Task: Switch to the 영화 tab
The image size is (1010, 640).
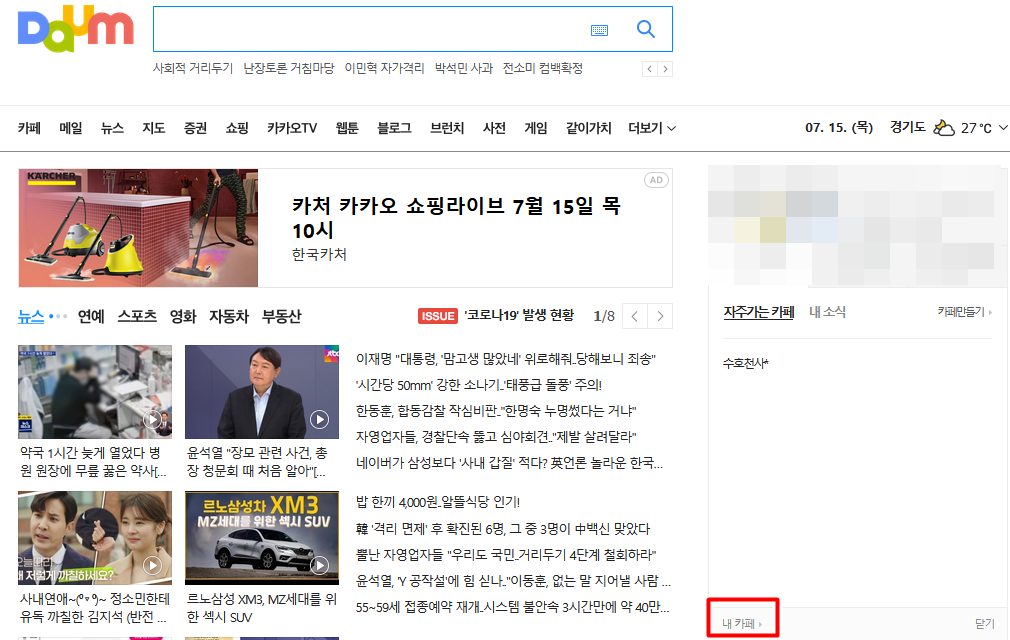Action: 183,316
